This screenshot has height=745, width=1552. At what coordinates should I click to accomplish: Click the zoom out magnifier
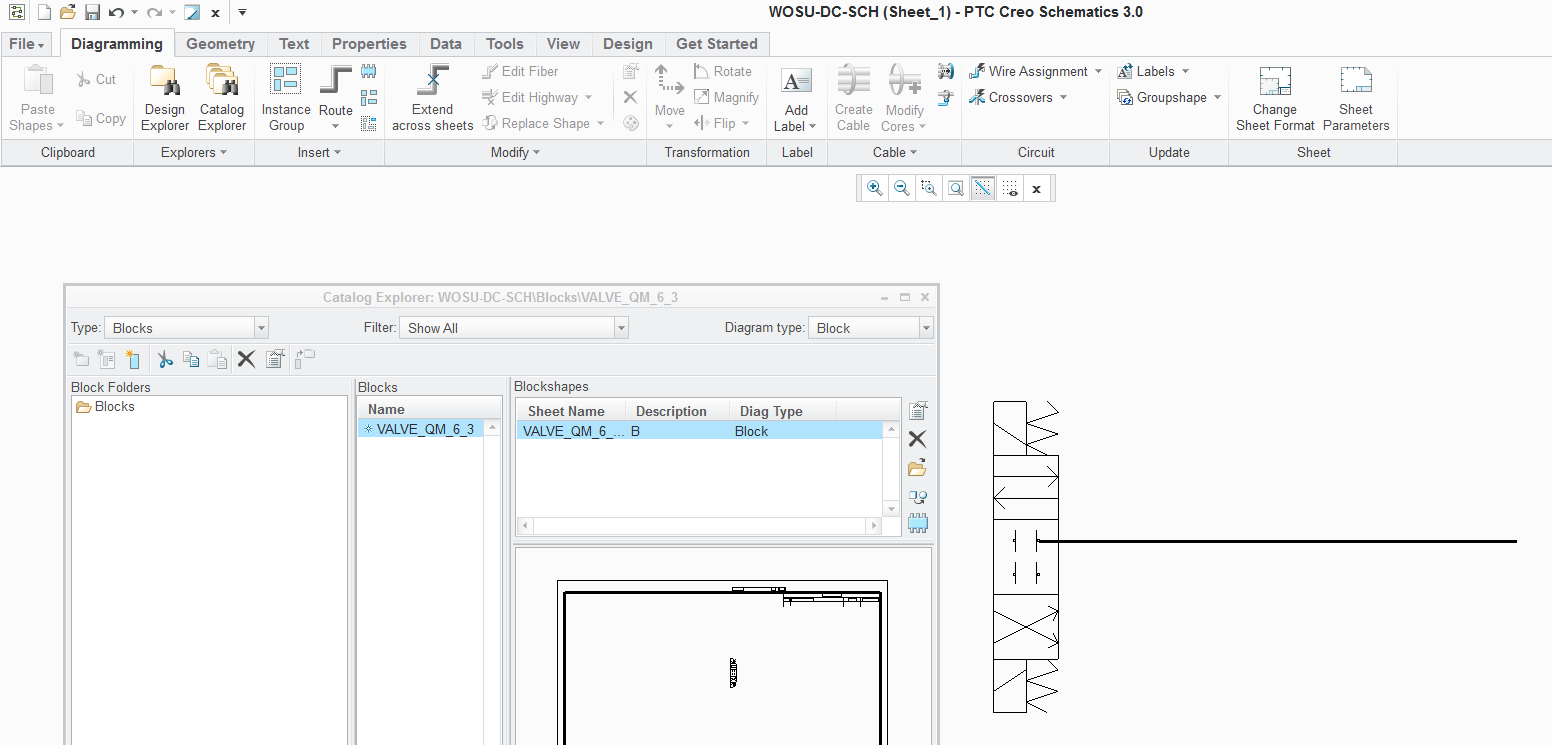[x=902, y=188]
